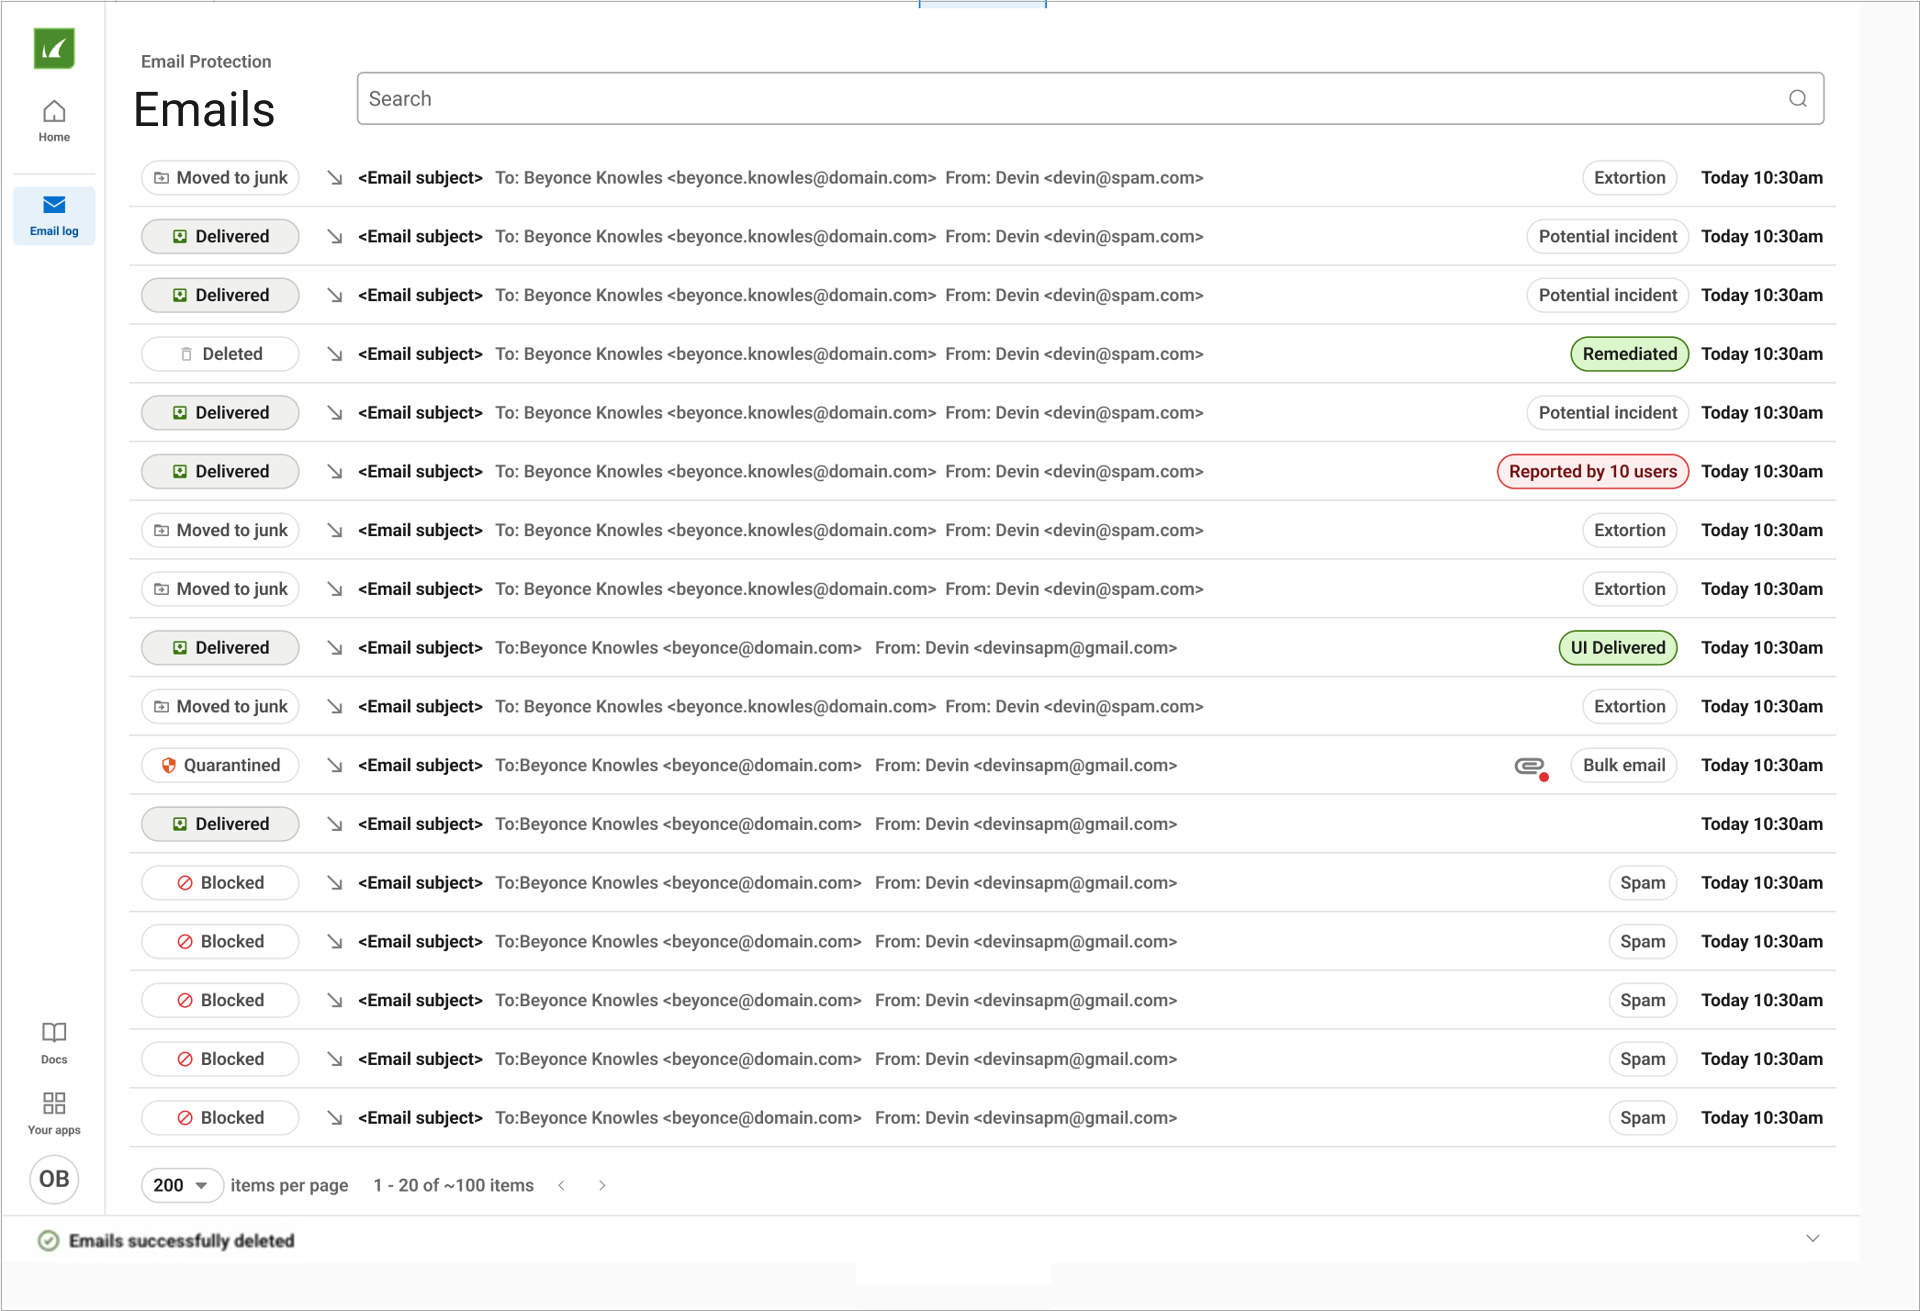Select the Email log sidebar item

[x=54, y=215]
